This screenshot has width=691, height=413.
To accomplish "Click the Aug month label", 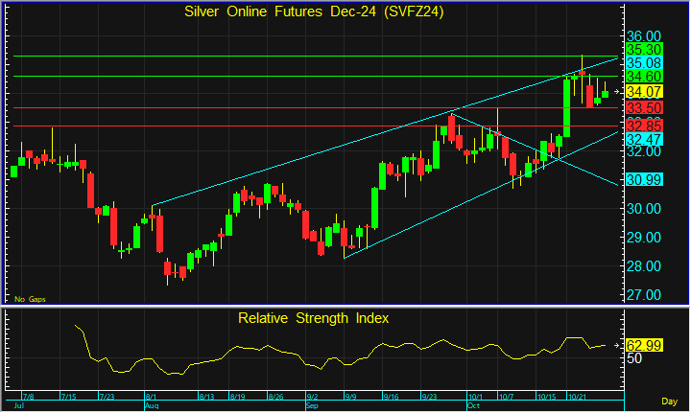I will point(152,406).
